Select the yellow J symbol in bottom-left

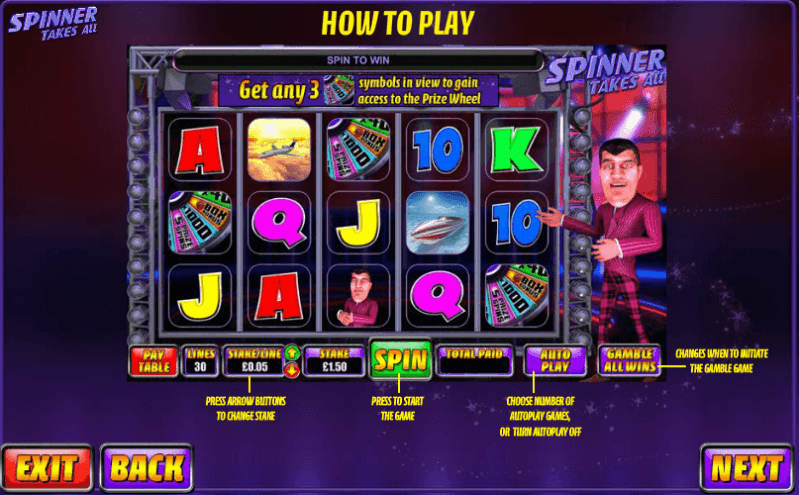[199, 296]
